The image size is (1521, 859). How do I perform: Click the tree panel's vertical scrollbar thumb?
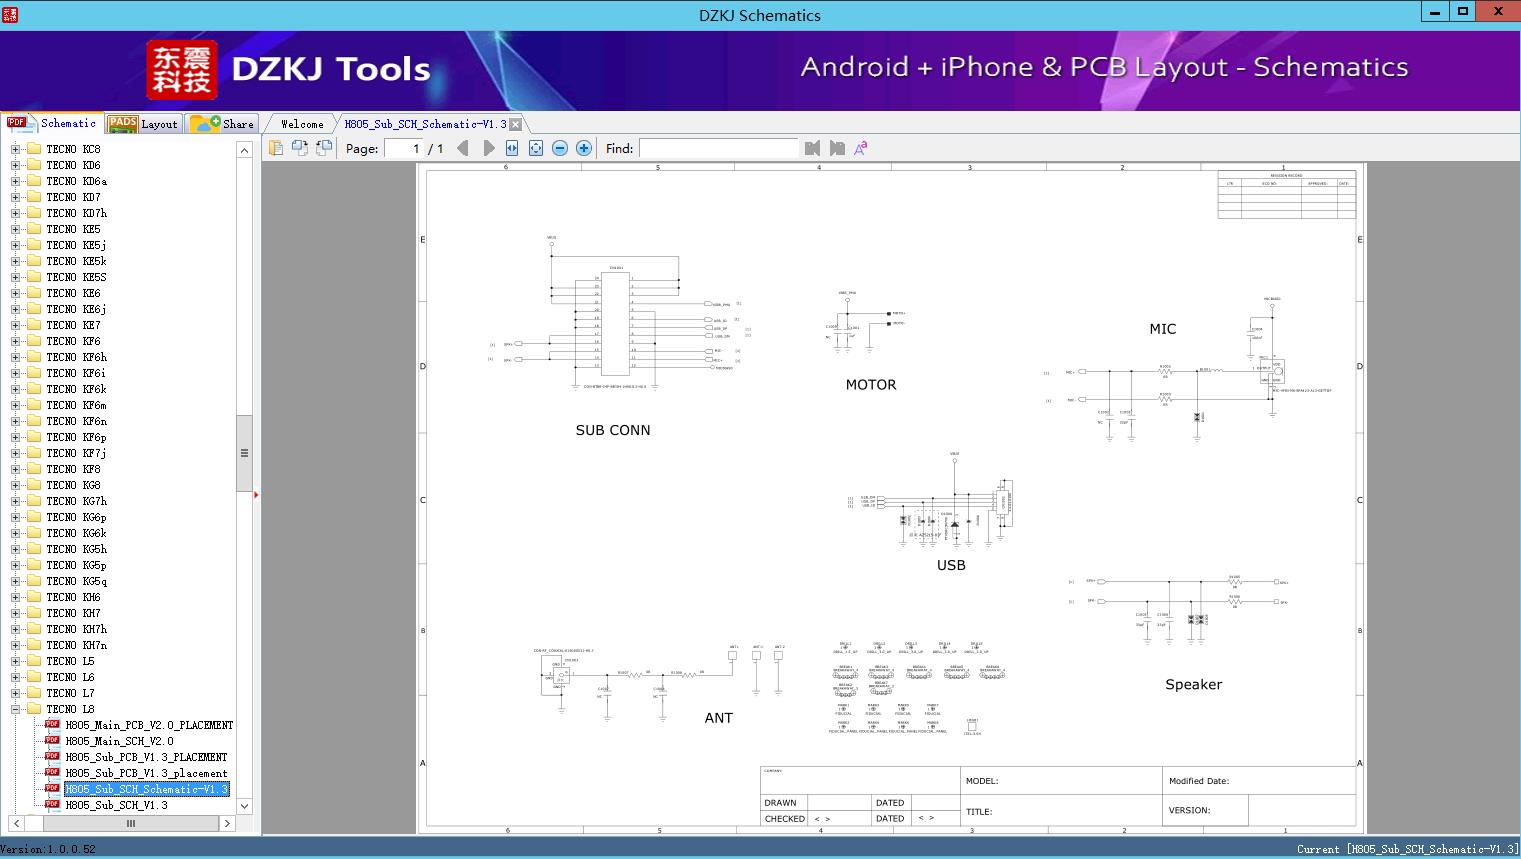coord(244,453)
